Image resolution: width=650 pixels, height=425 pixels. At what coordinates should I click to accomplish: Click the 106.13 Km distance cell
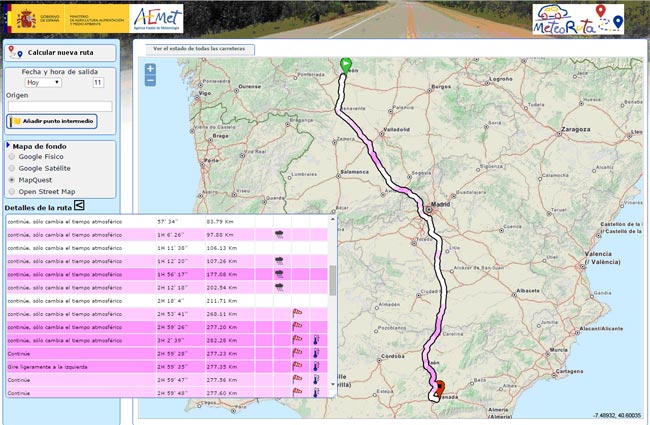tap(230, 248)
